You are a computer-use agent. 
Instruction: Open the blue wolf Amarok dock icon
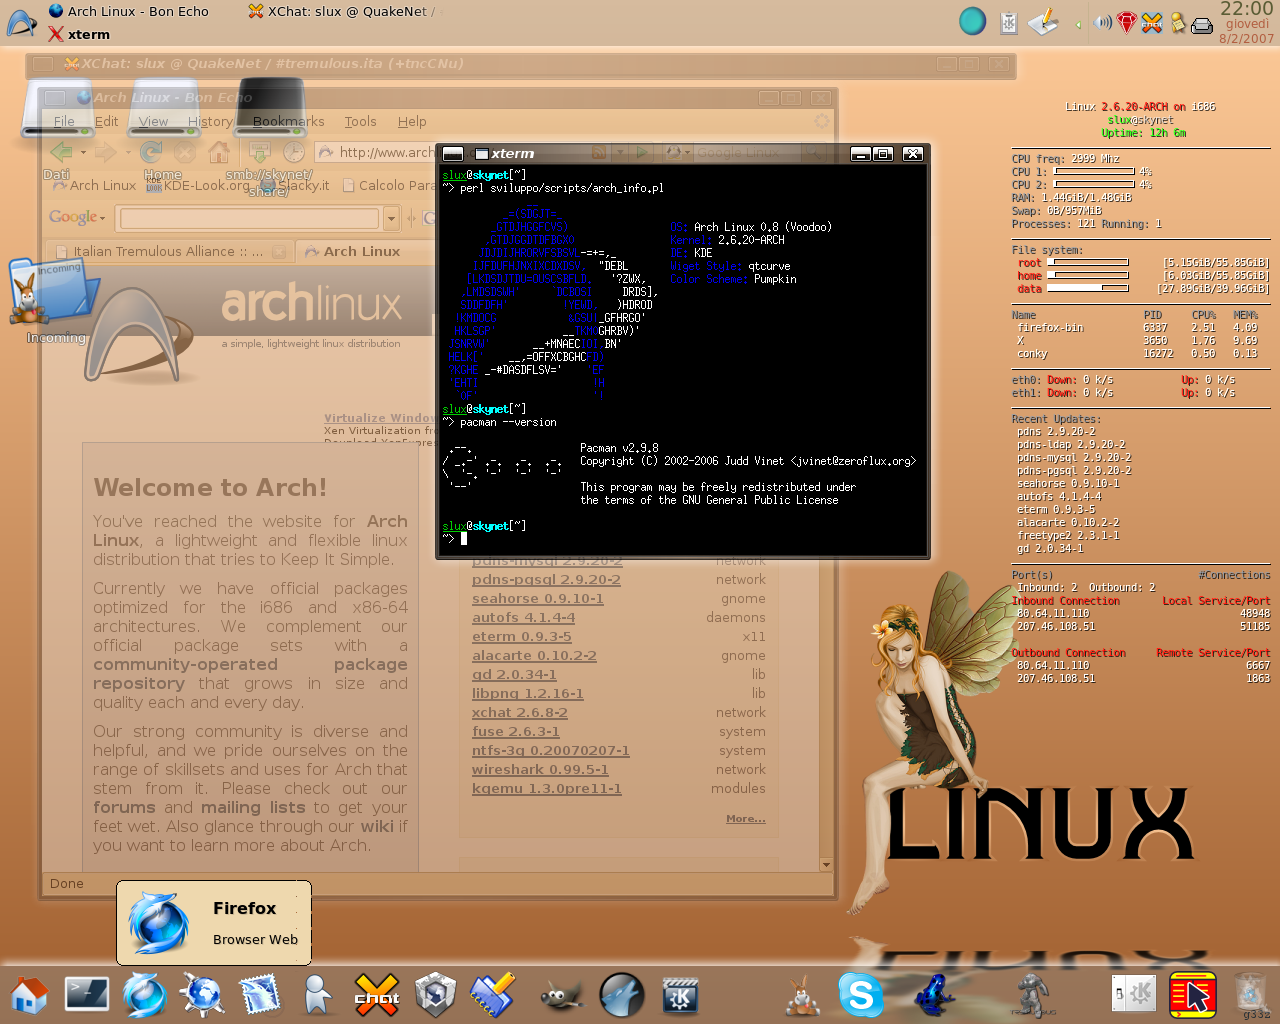621,995
